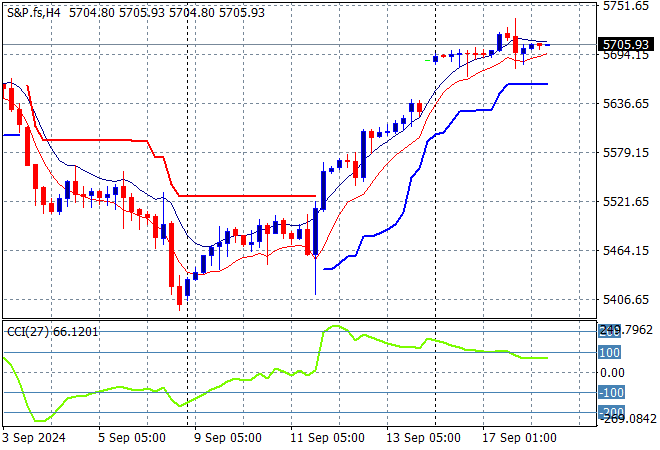This screenshot has height=450, width=660.
Task: Click the 5636.65 price axis label
Action: click(x=625, y=104)
